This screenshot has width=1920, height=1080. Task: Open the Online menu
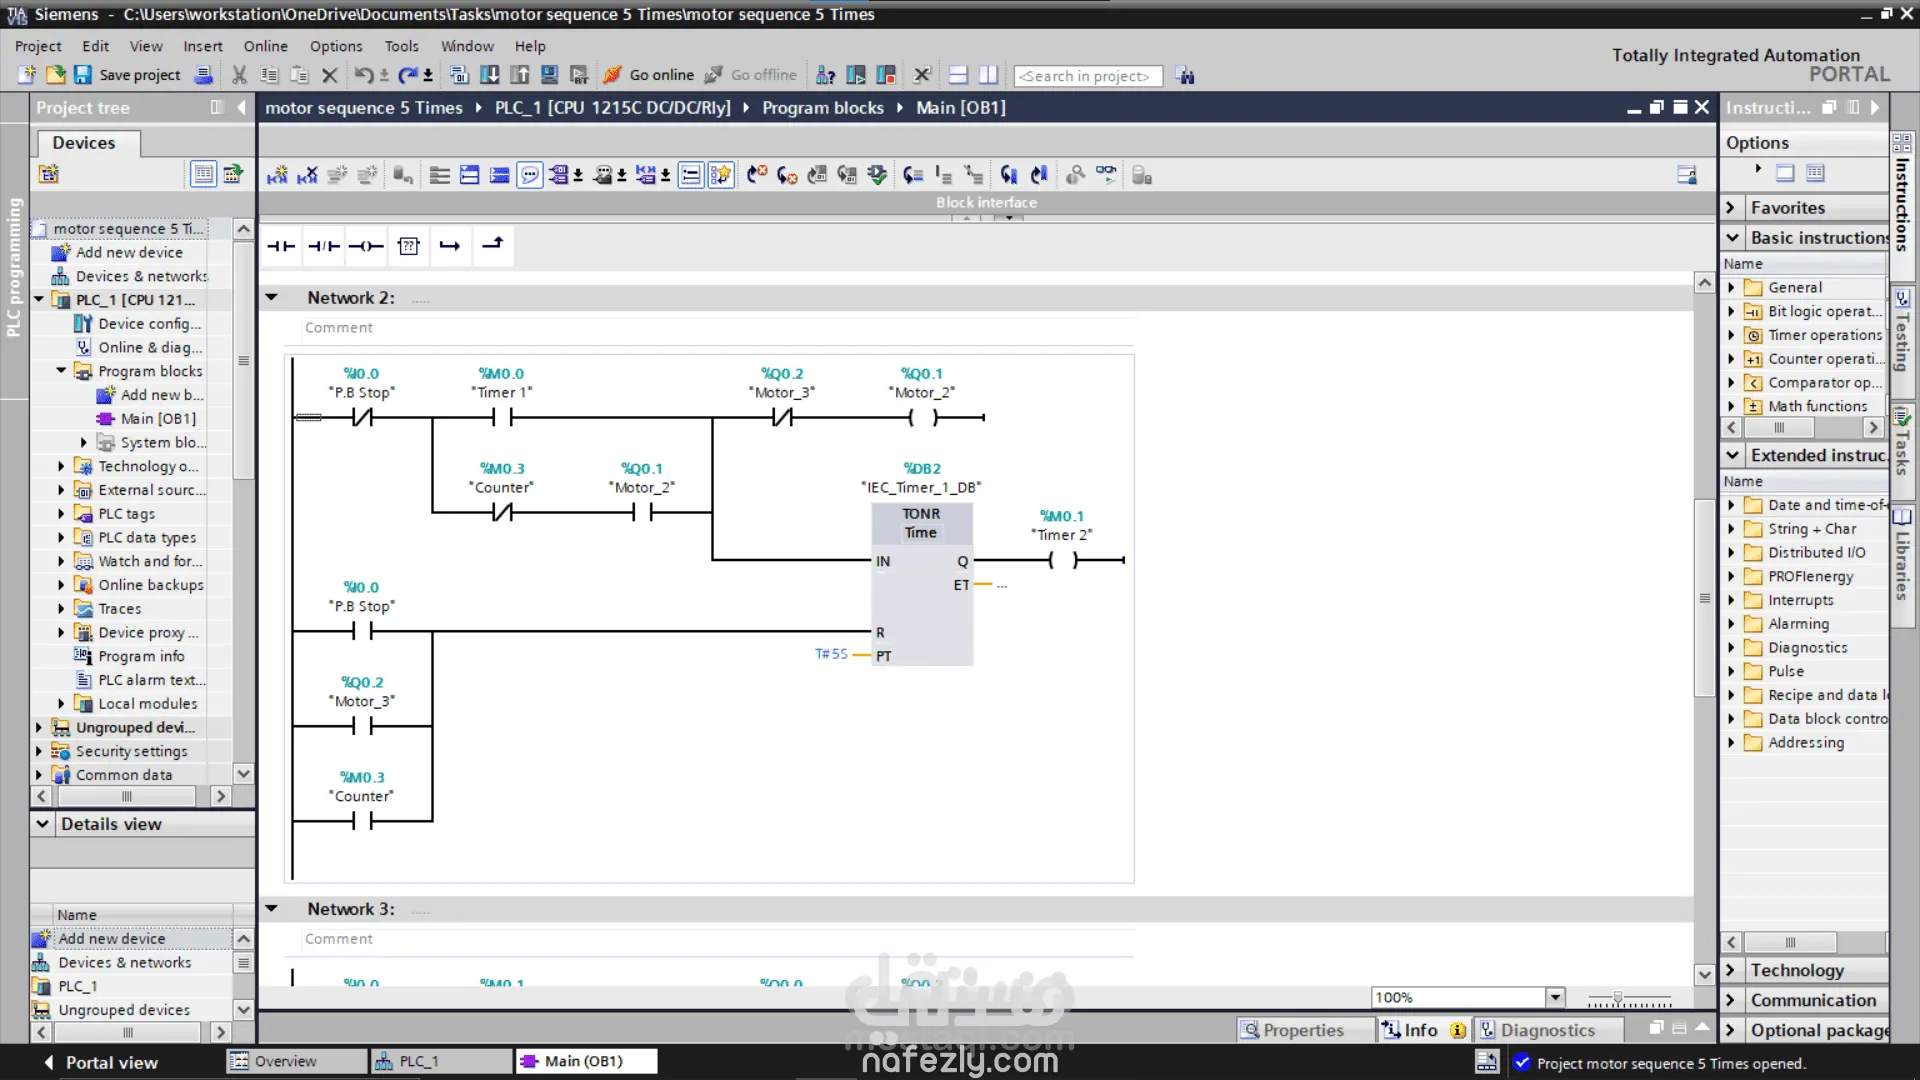265,46
